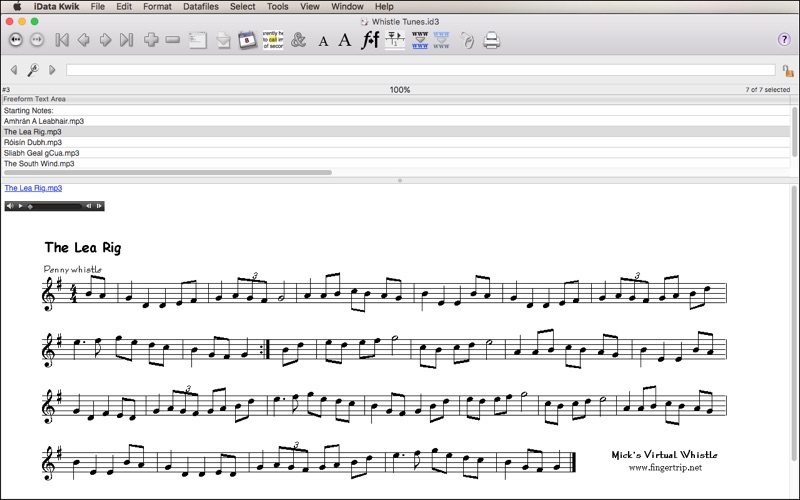
Task: Open The Lea Rig.mp3 hyperlink
Action: tap(33, 188)
